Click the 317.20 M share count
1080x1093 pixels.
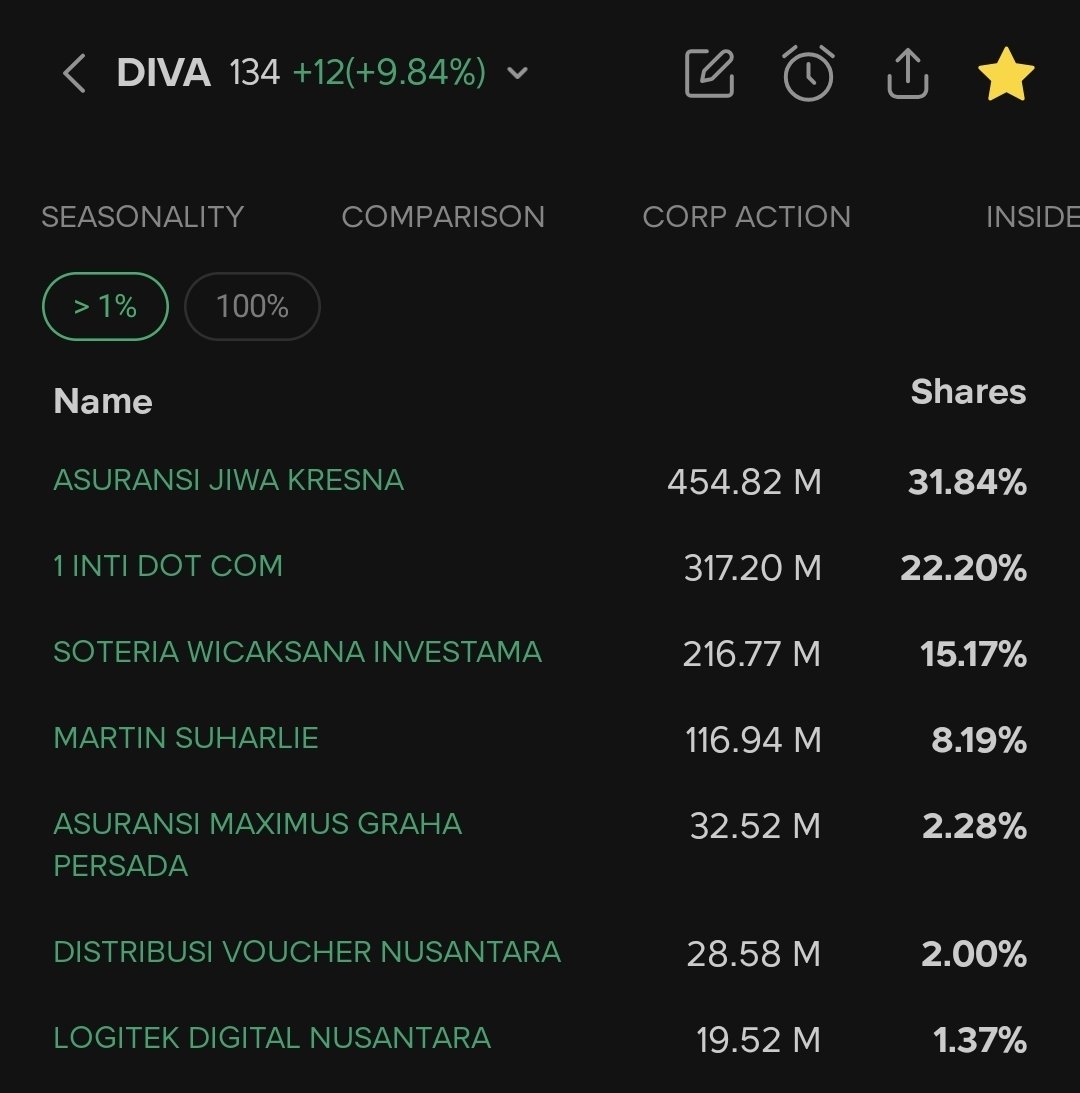[752, 568]
